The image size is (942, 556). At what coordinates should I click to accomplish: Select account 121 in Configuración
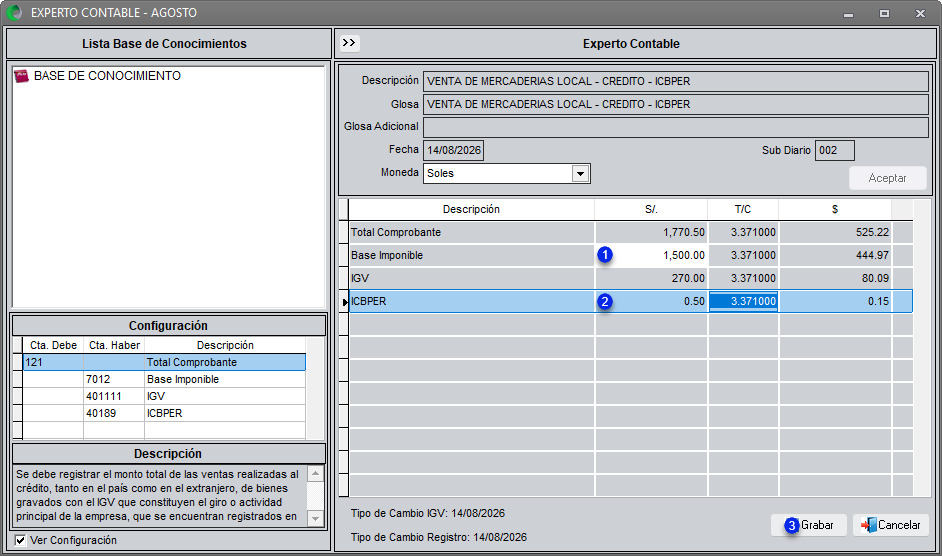coord(53,362)
